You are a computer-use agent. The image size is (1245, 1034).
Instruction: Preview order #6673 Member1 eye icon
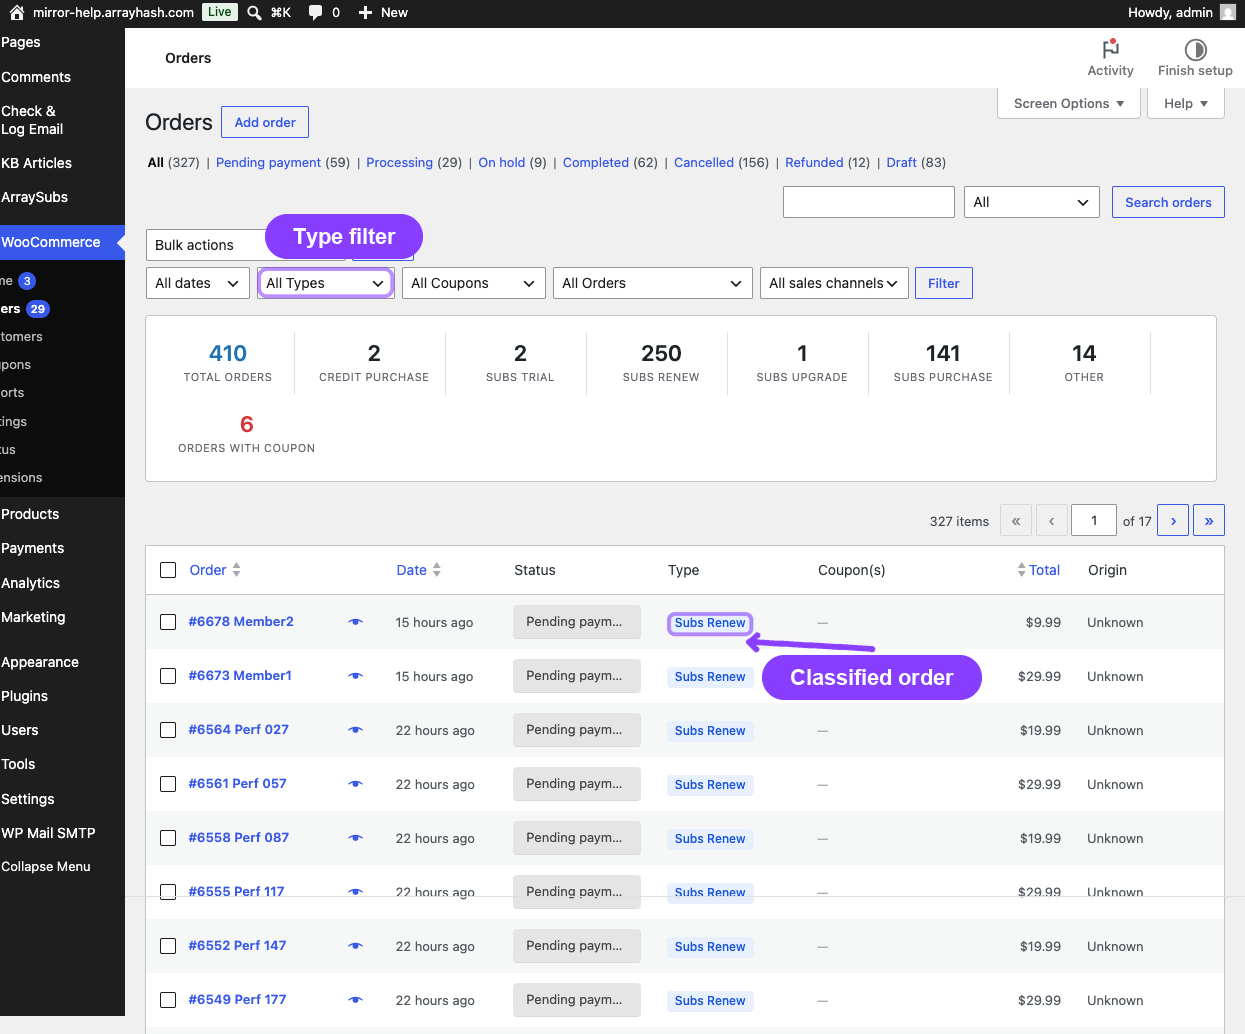click(355, 676)
